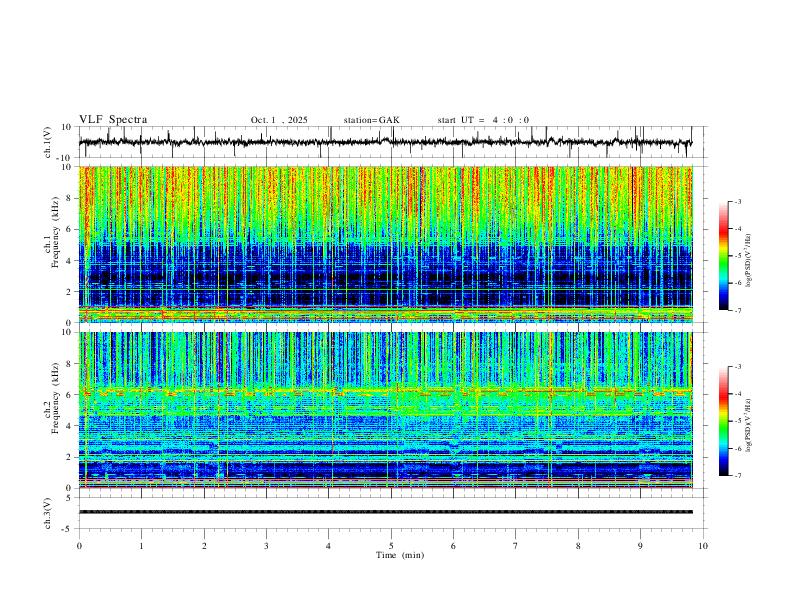Image resolution: width=792 pixels, height=612 pixels.
Task: Click the 'start UT = 4 :0 :0' label
Action: coord(483,120)
